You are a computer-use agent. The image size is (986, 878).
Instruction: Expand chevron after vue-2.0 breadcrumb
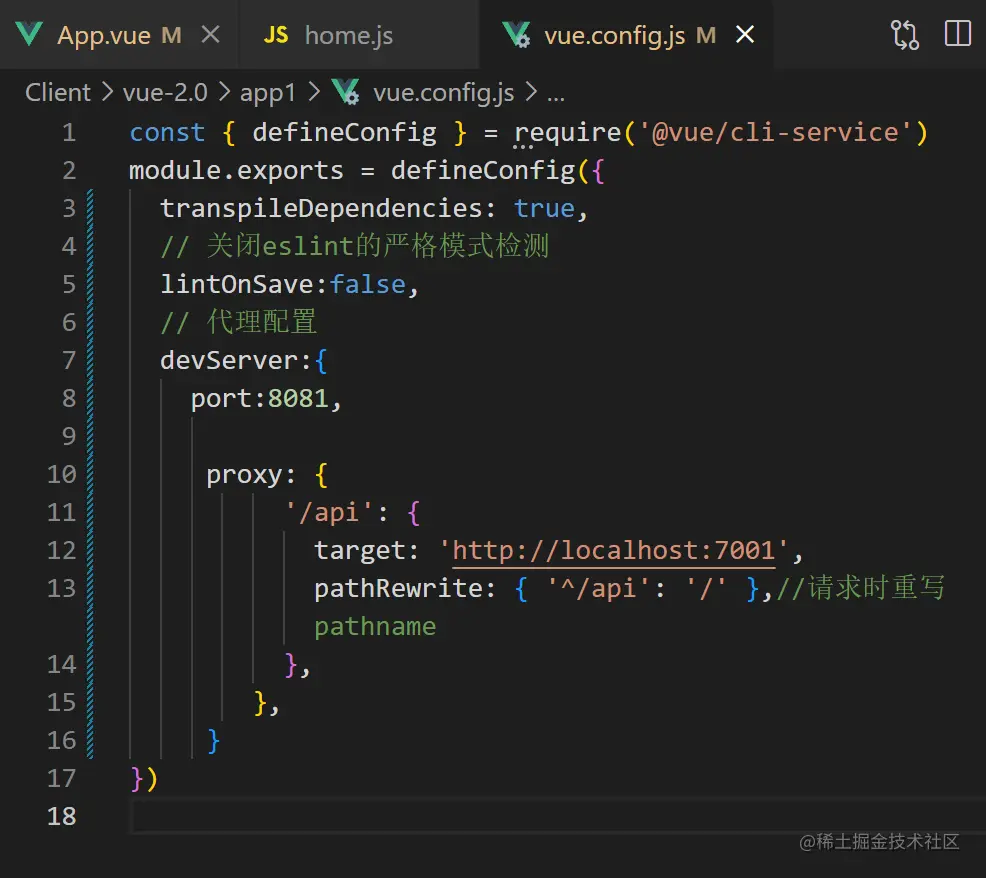pyautogui.click(x=224, y=92)
